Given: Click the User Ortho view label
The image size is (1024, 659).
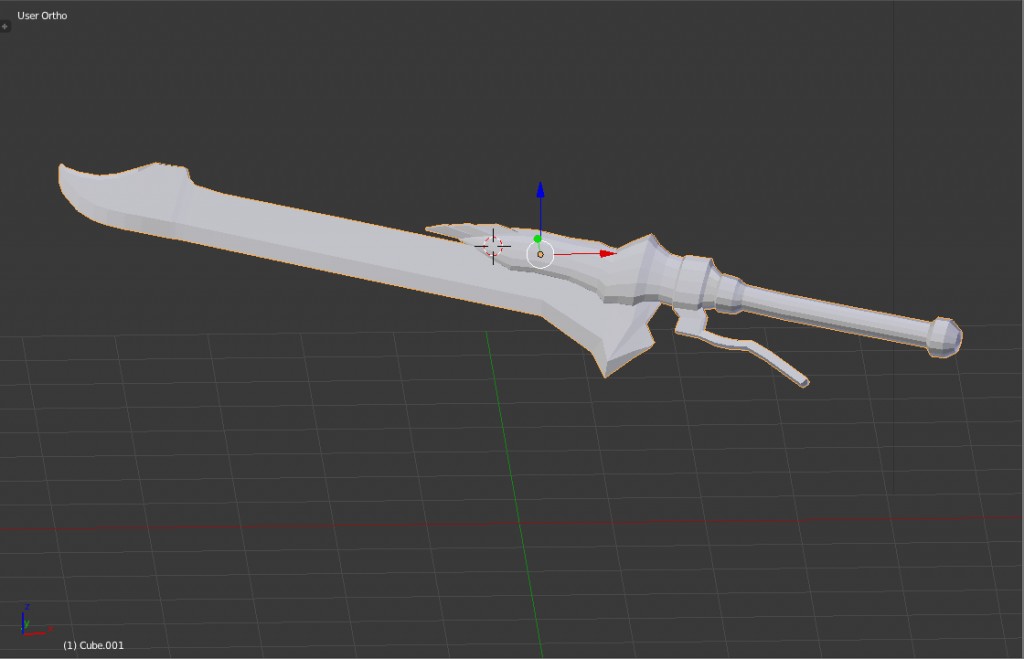Looking at the screenshot, I should click(42, 16).
